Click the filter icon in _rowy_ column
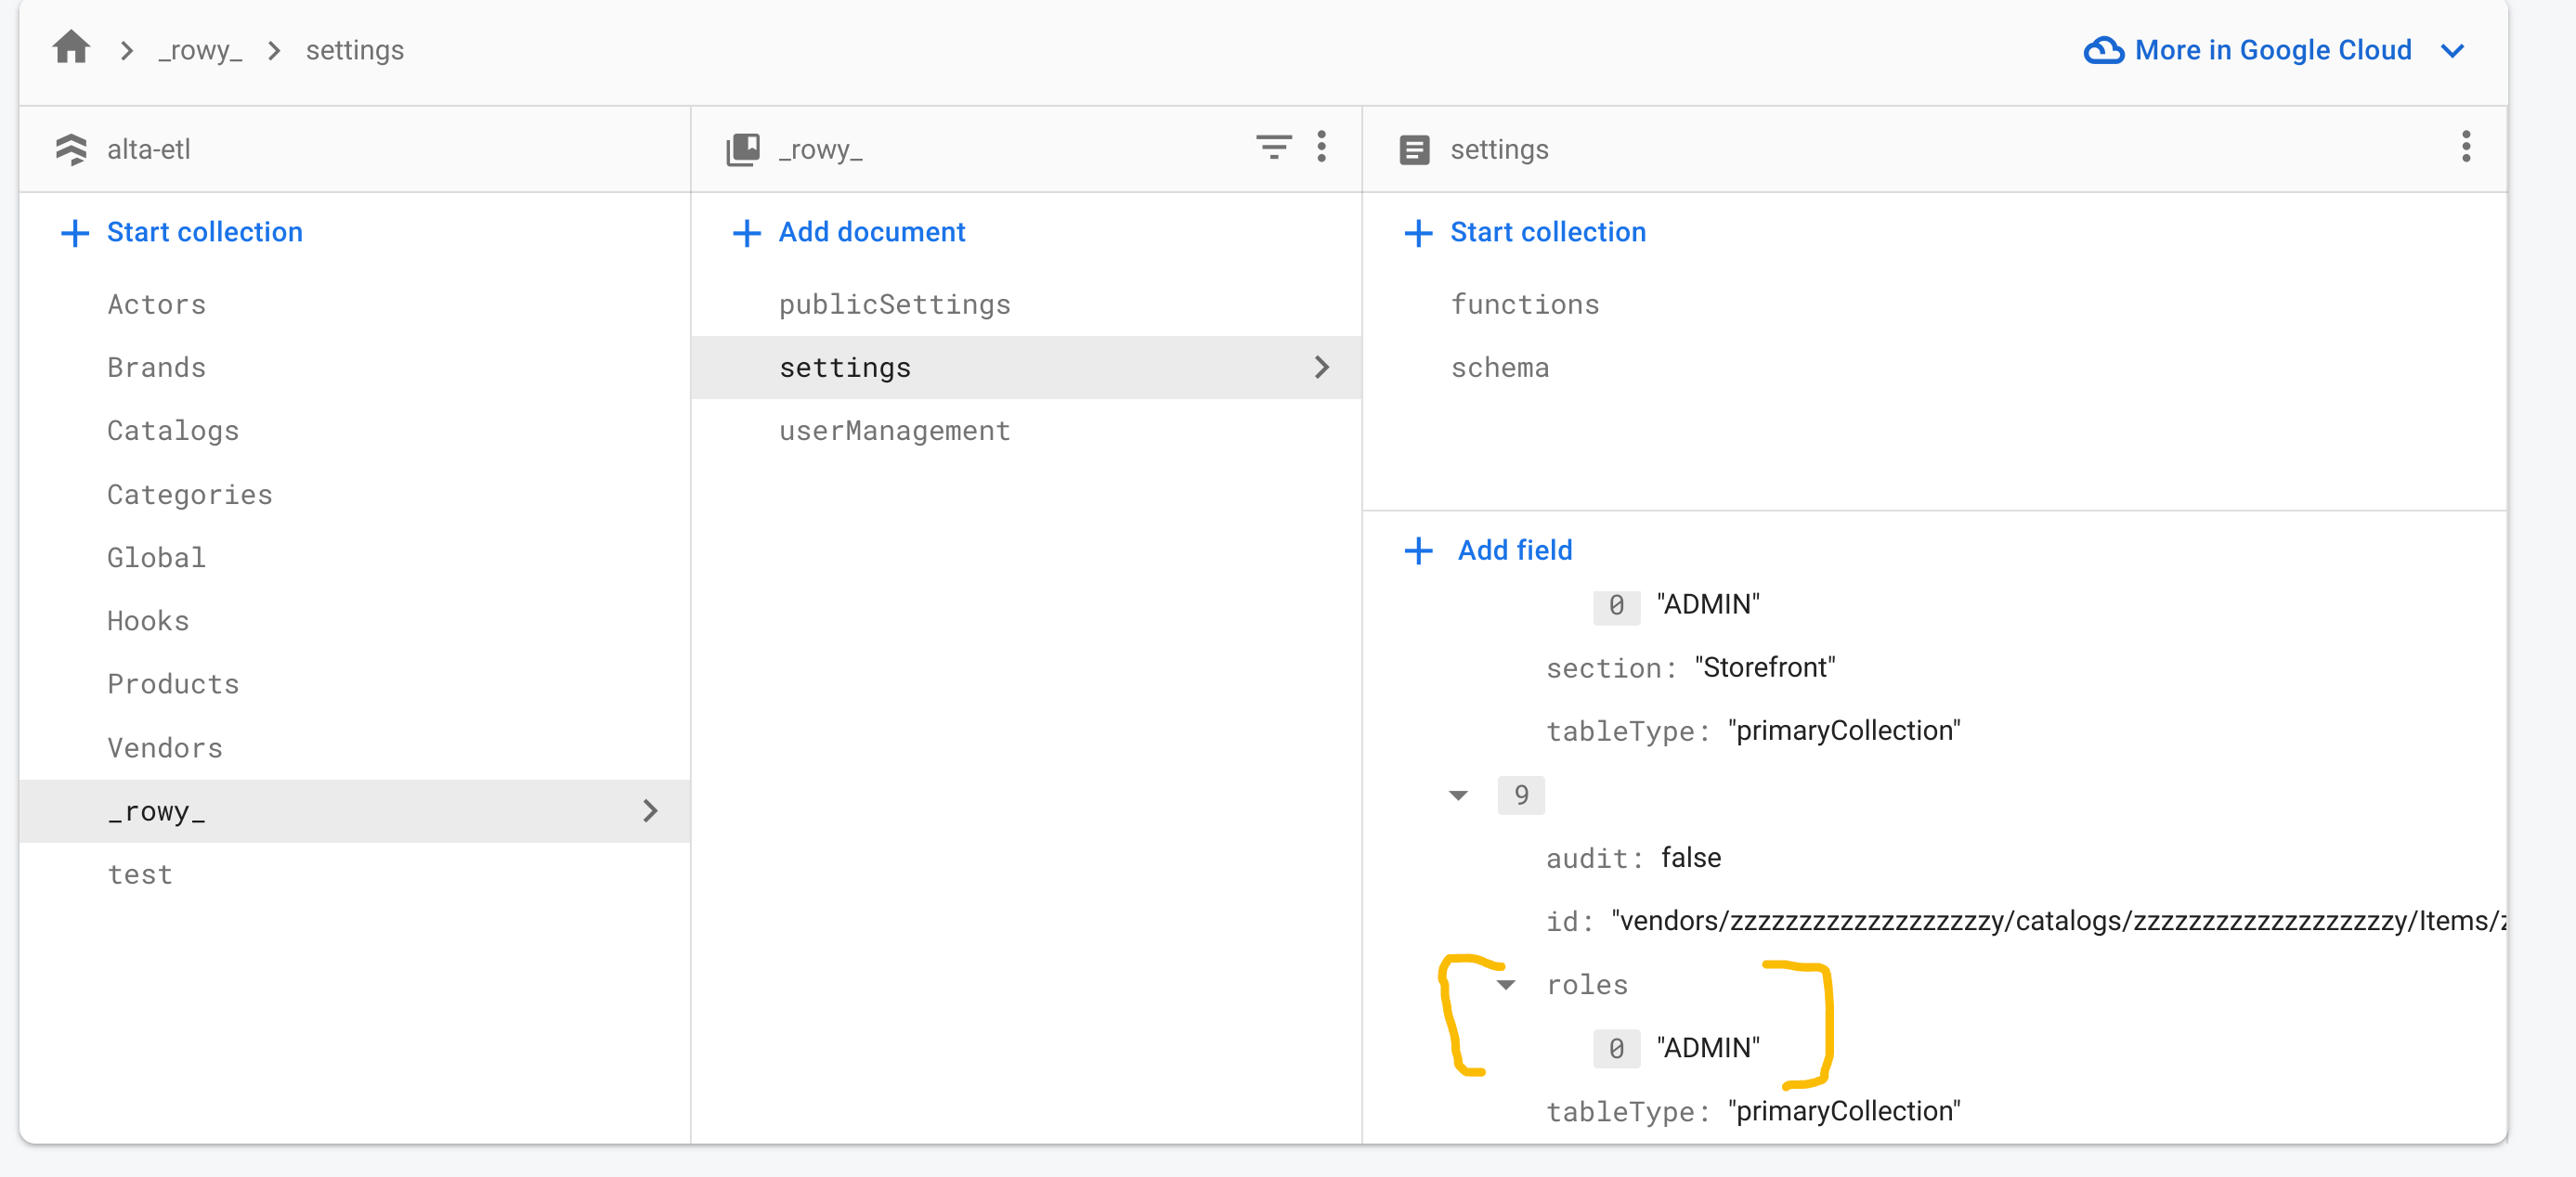 click(1273, 147)
